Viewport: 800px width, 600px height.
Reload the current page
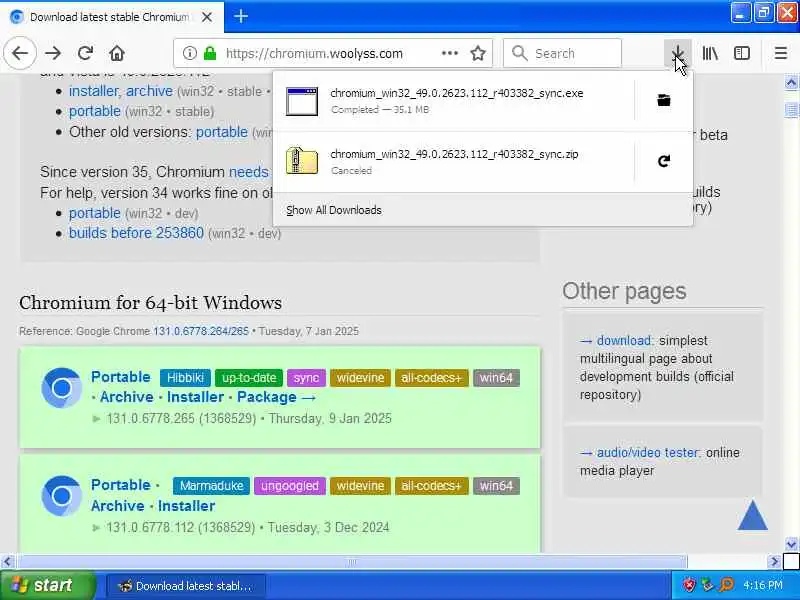pos(85,53)
